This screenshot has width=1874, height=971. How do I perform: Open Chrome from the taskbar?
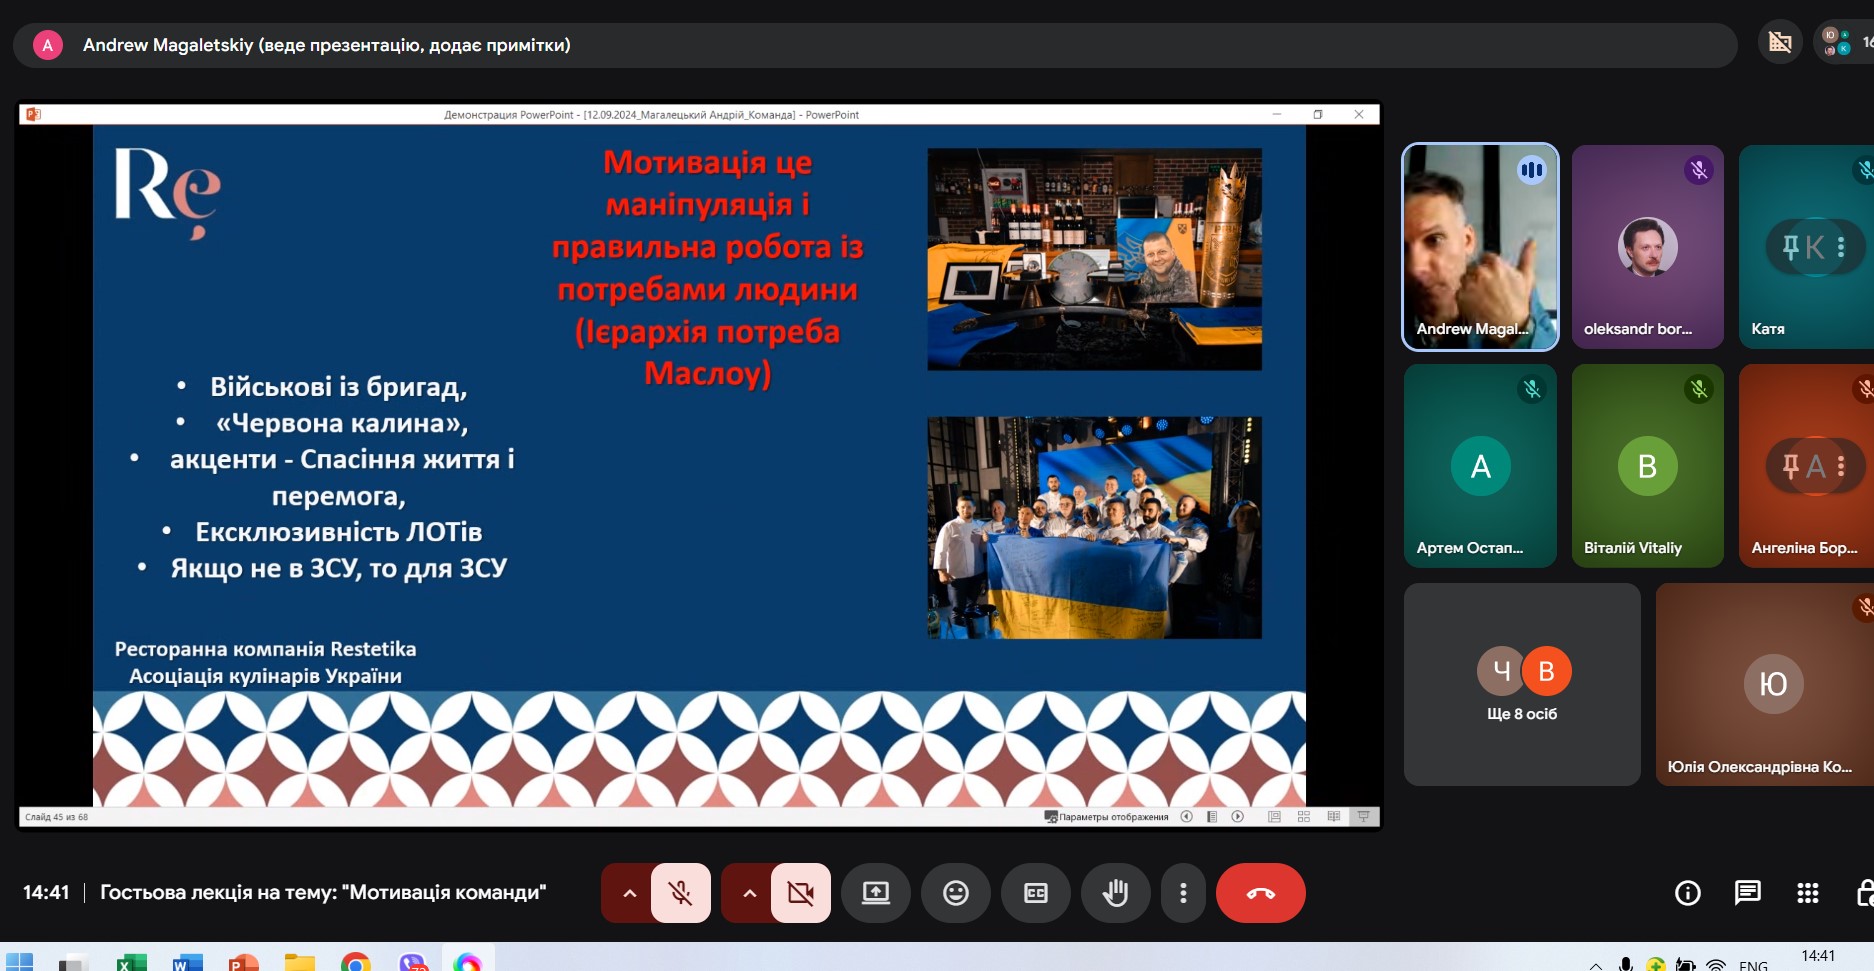click(355, 962)
